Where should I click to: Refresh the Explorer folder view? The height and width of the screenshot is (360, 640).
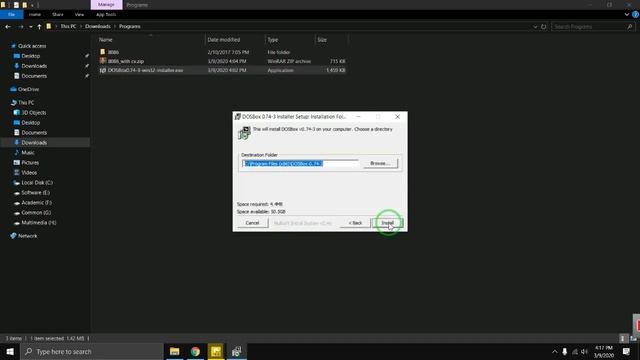(x=544, y=27)
